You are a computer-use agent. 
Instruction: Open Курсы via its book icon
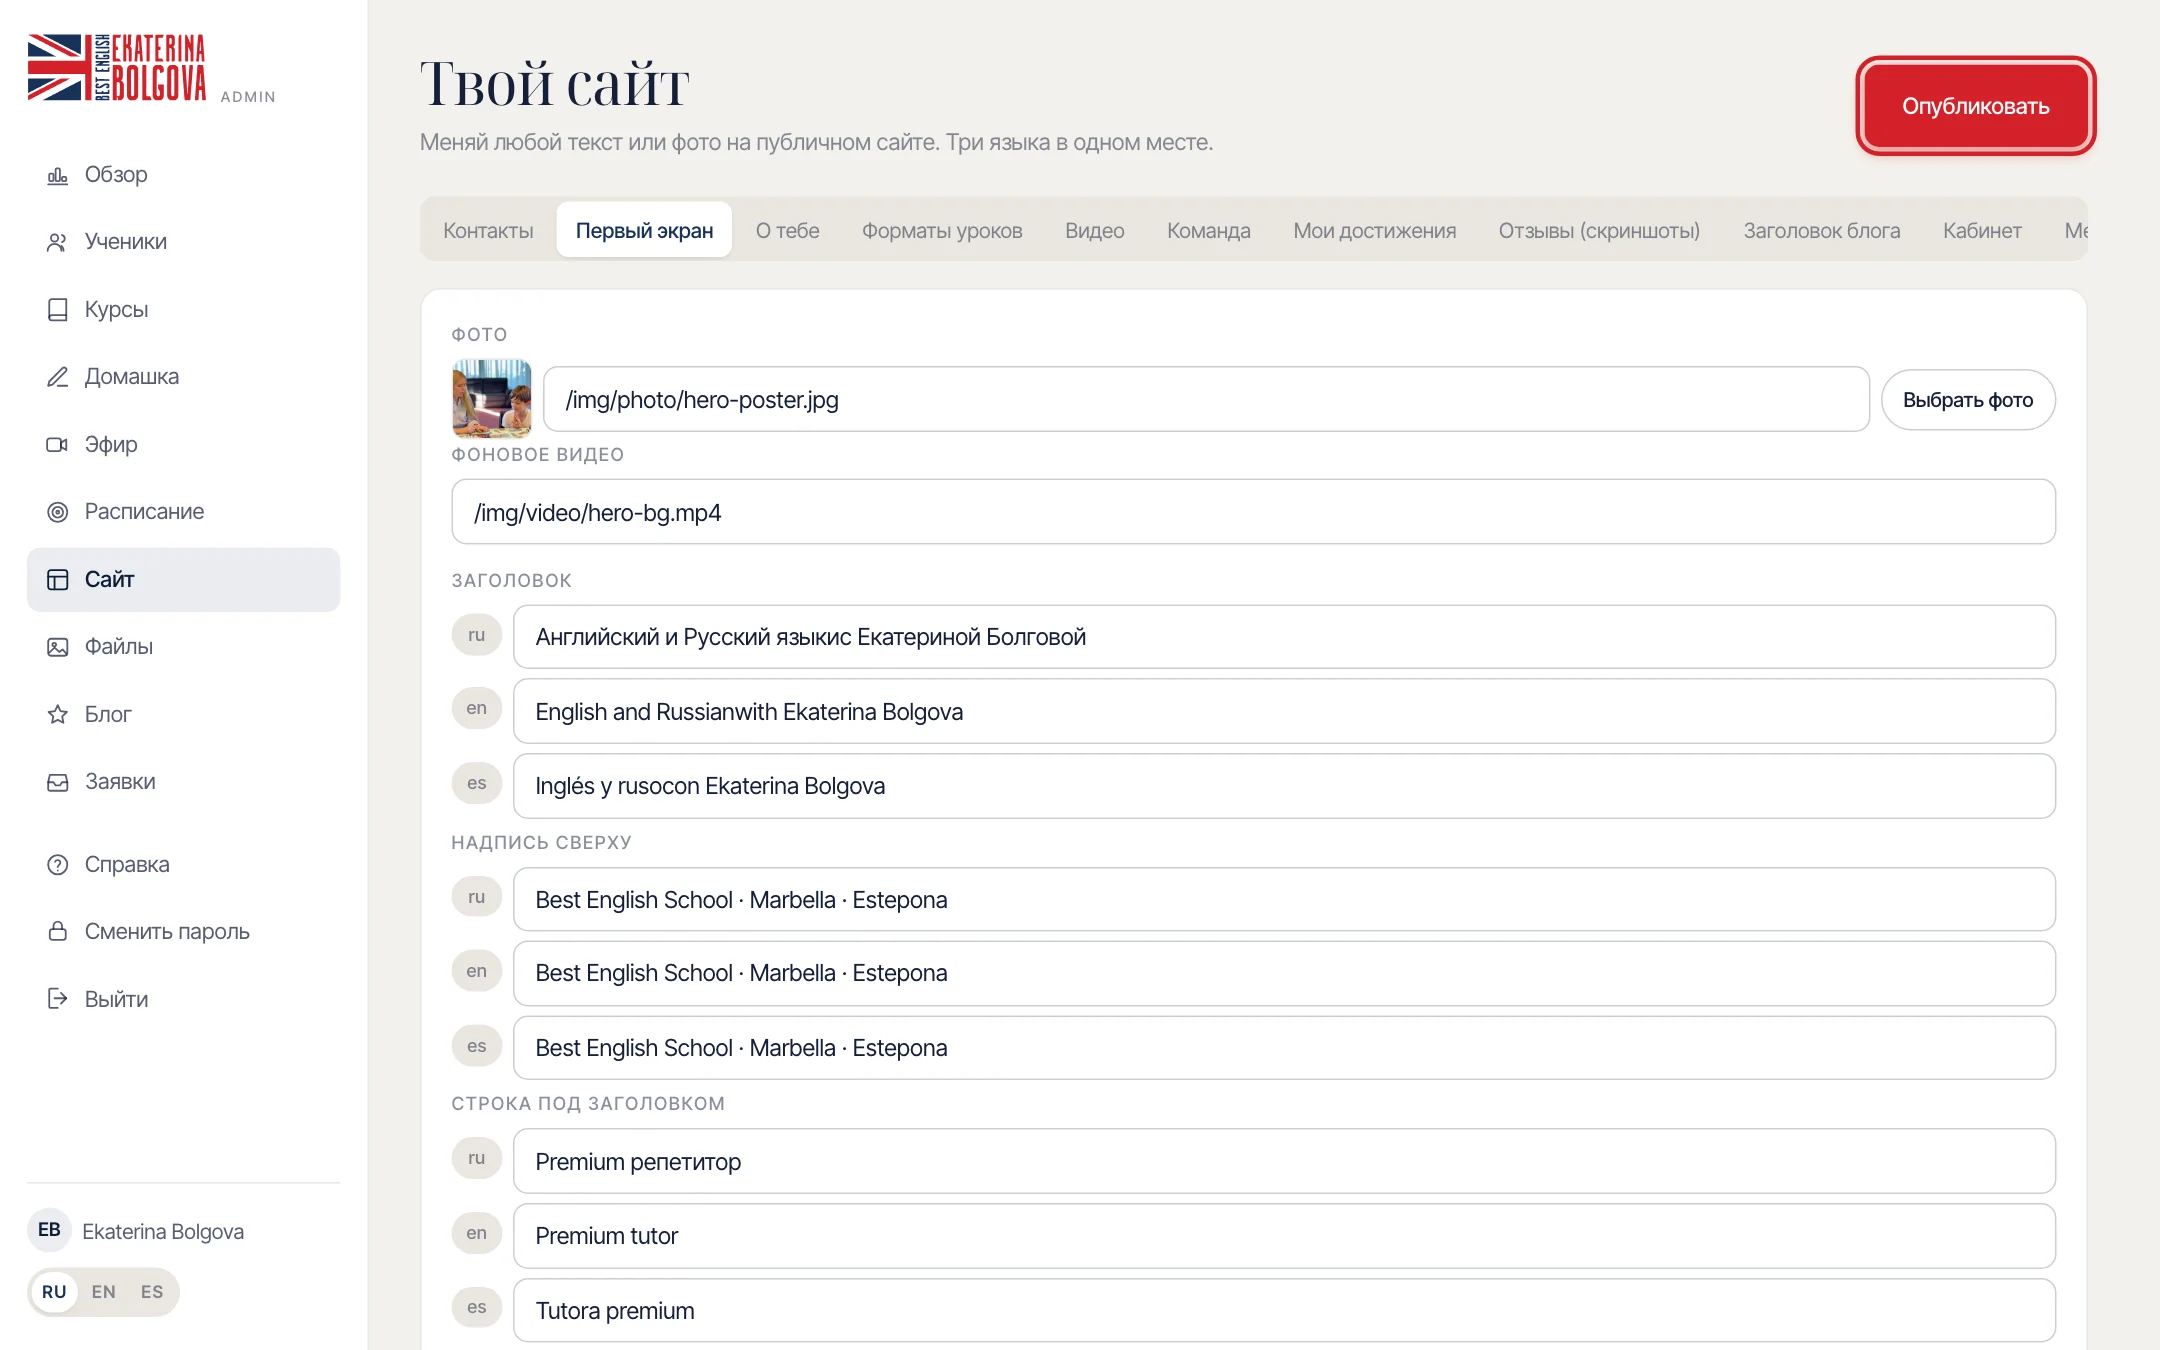57,310
